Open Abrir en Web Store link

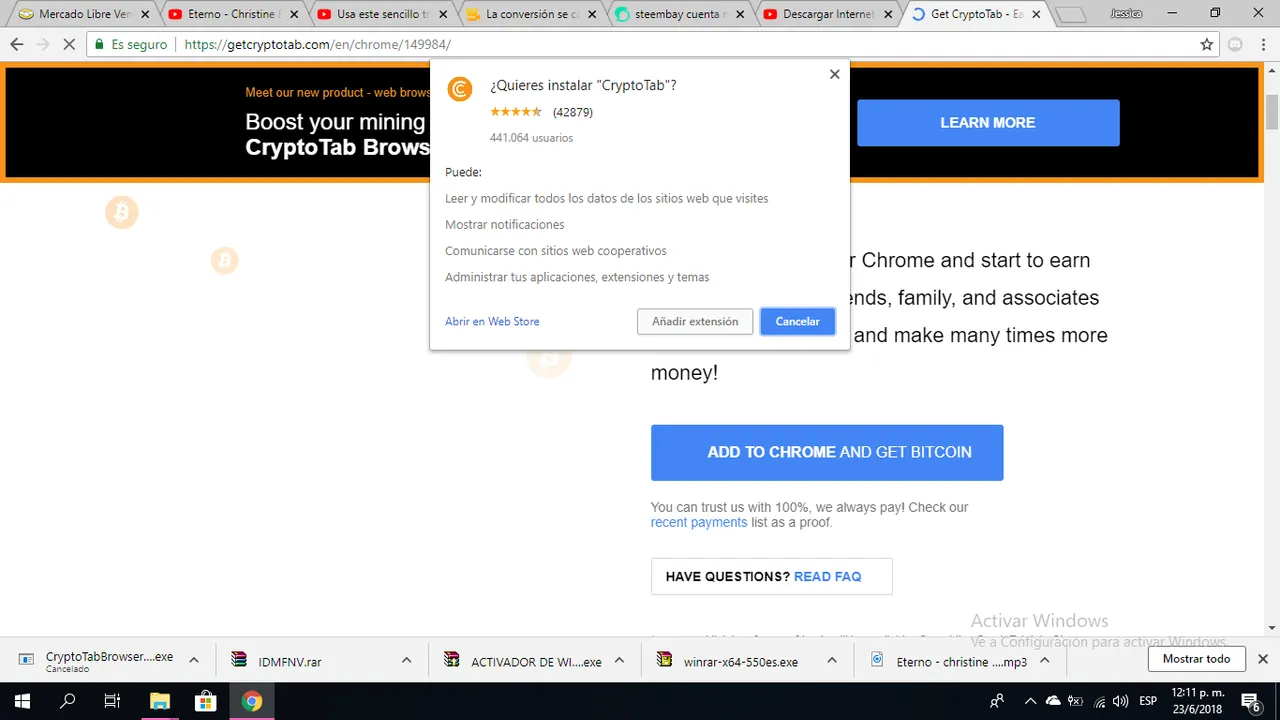492,321
